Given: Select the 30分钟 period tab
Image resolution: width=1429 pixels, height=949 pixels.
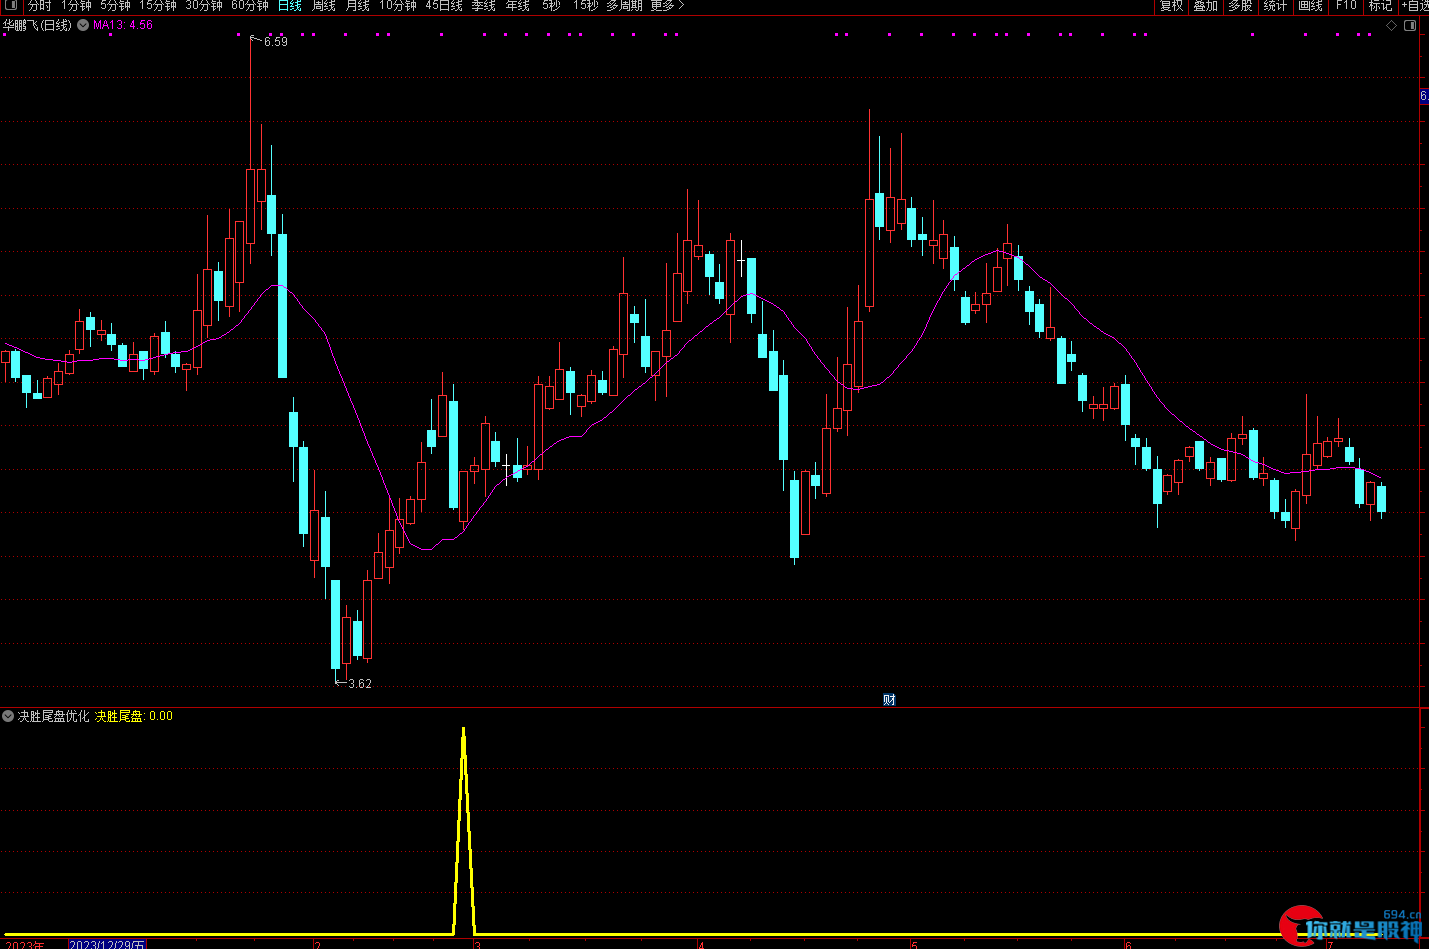Looking at the screenshot, I should 204,5.
